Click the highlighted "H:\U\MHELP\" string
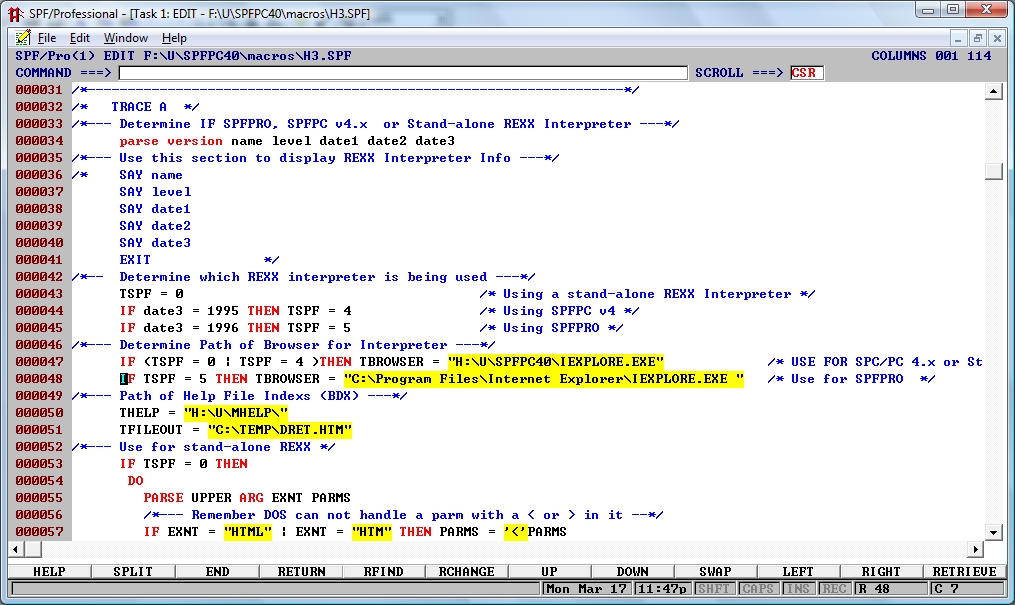Viewport: 1015px width, 605px height. tap(236, 413)
